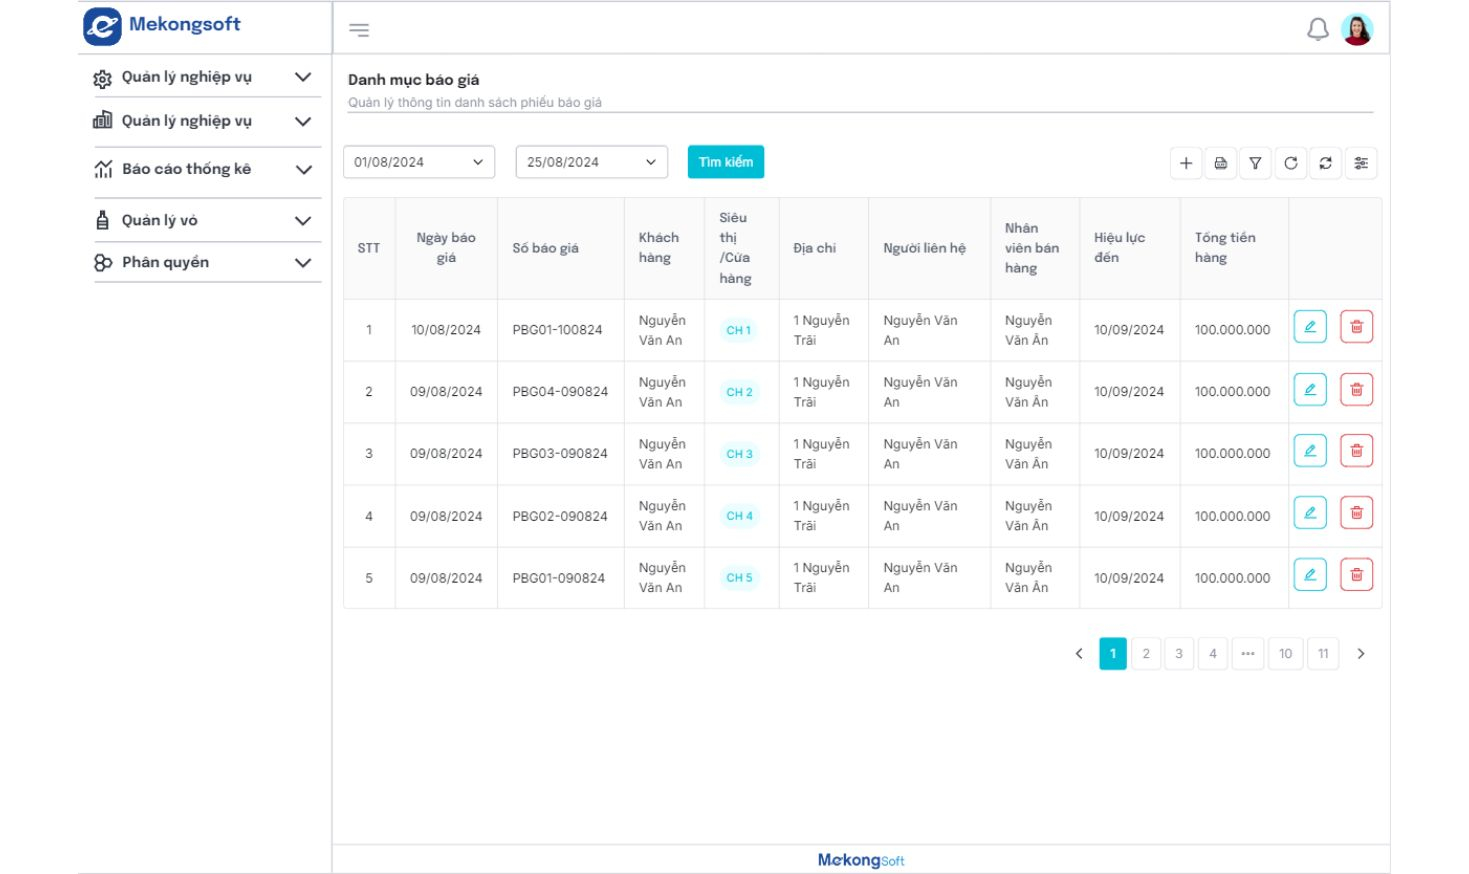Click the bottle icon beside Quản lý vỏ
The image size is (1469, 874).
coord(102,220)
